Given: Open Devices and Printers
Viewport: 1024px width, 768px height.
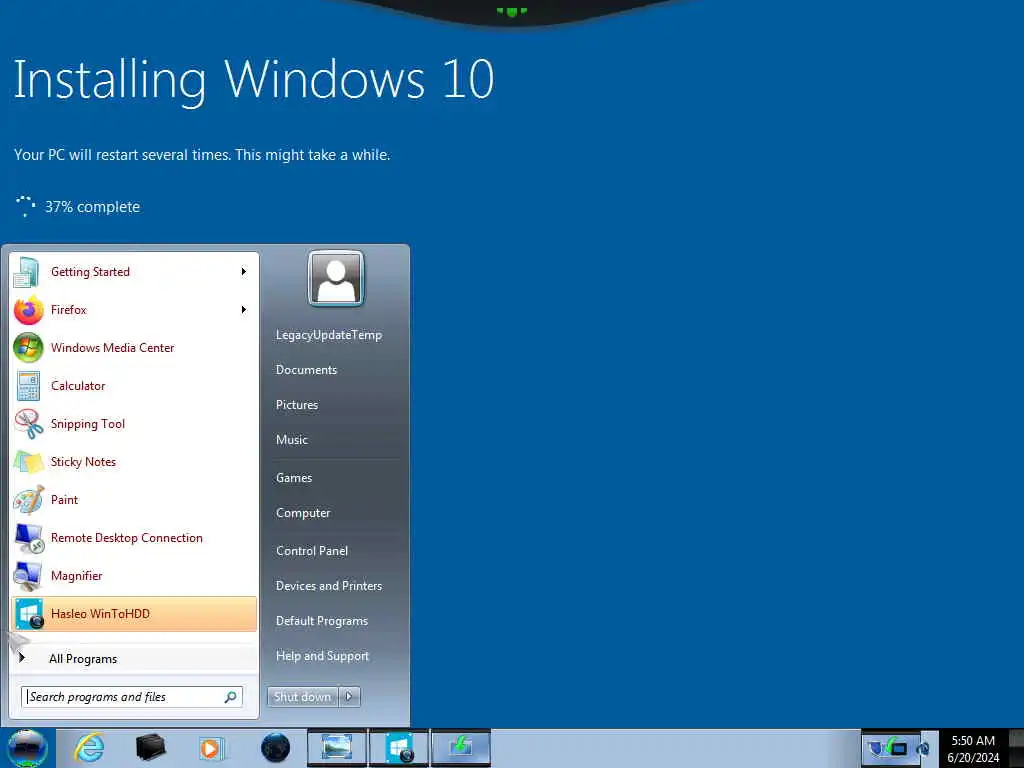Looking at the screenshot, I should point(328,586).
